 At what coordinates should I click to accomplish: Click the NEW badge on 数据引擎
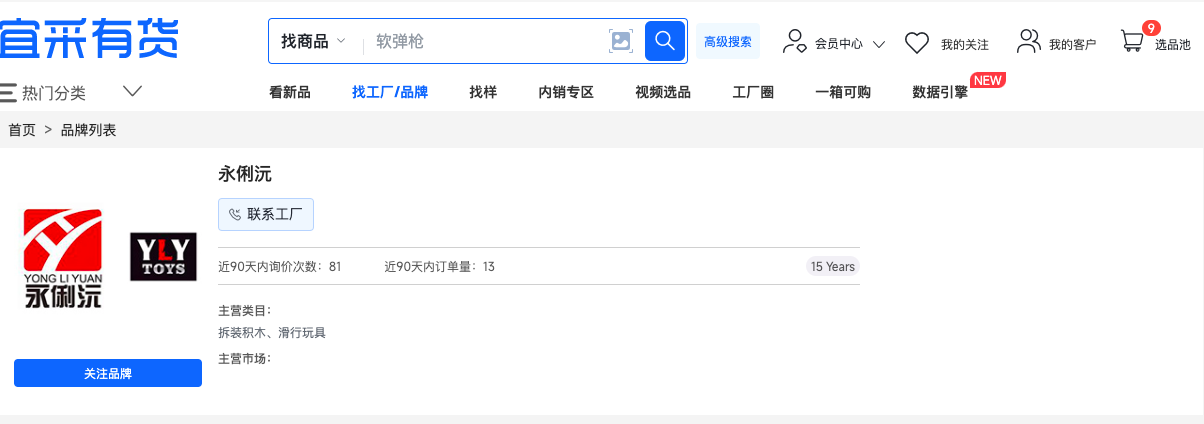pyautogui.click(x=988, y=80)
